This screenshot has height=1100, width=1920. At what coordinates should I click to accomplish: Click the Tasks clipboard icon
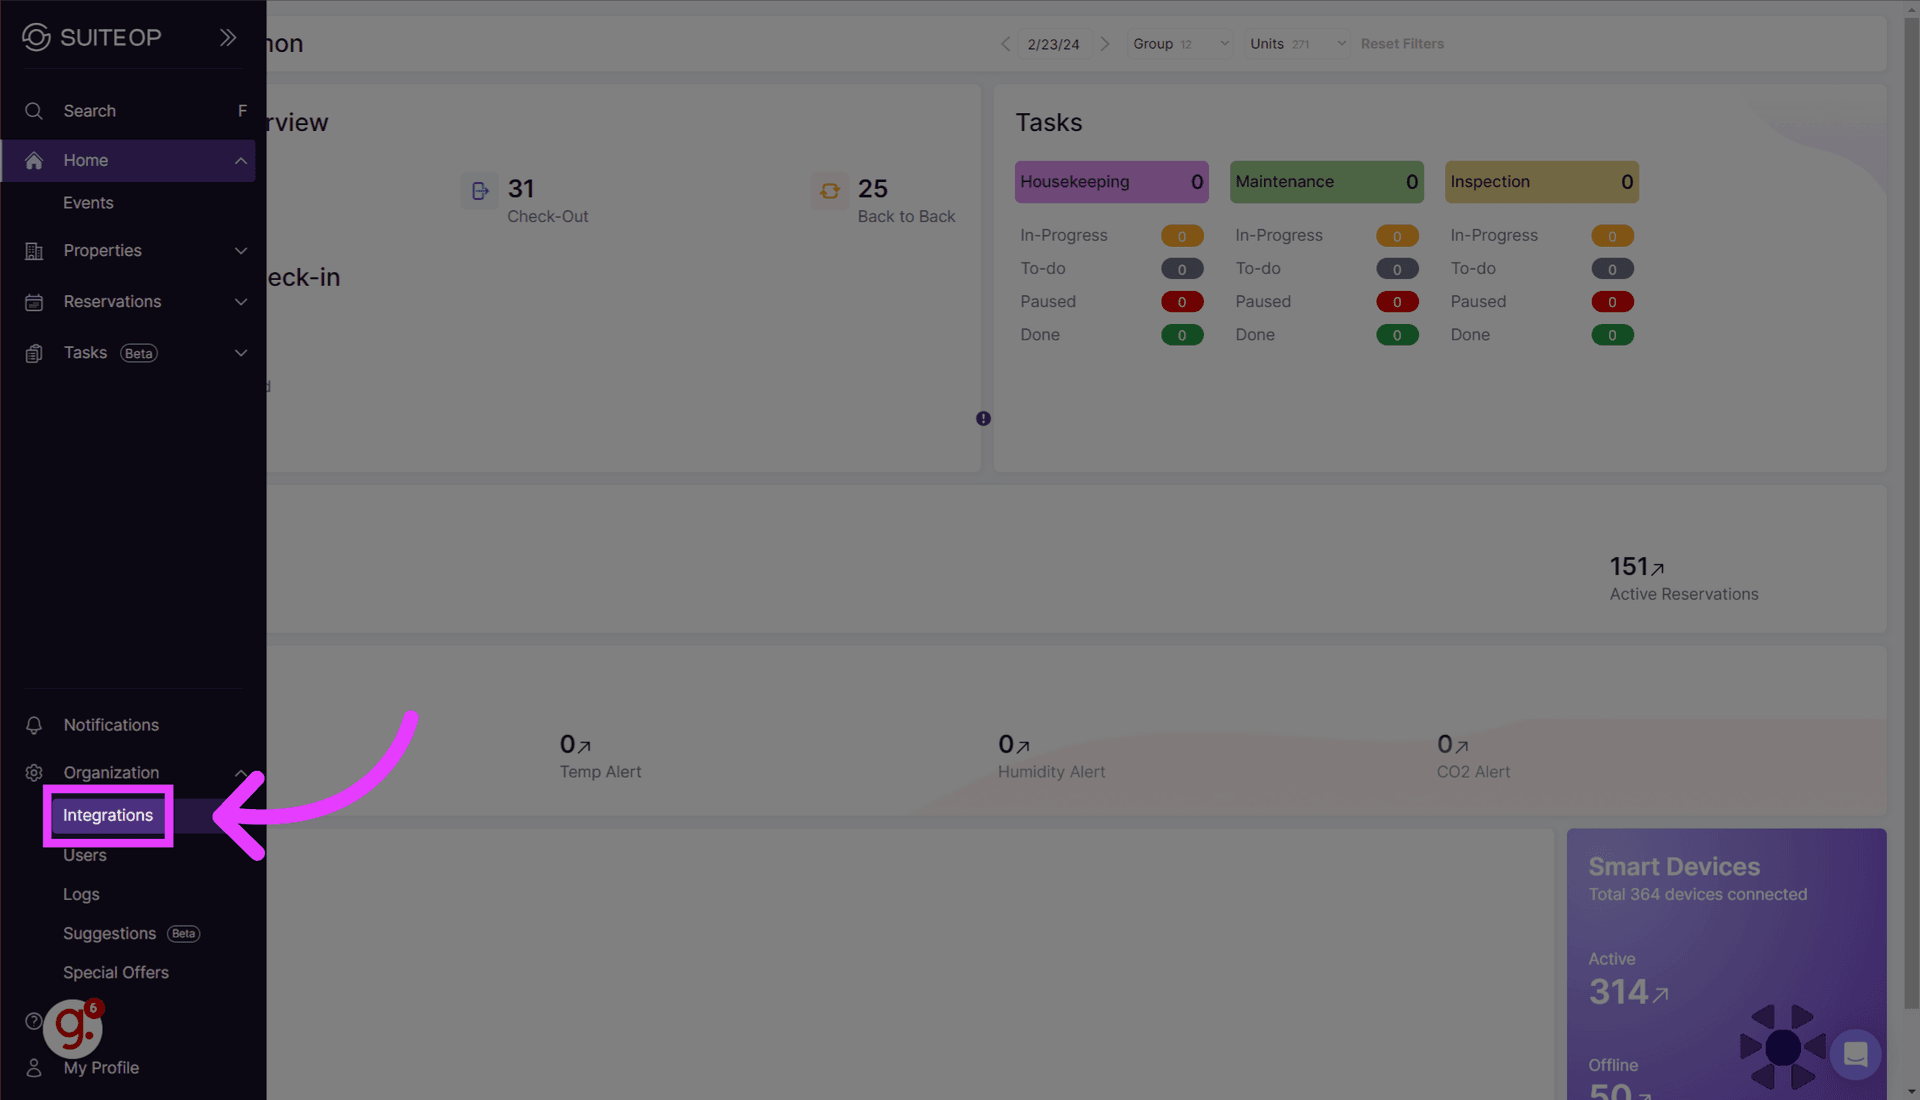33,353
